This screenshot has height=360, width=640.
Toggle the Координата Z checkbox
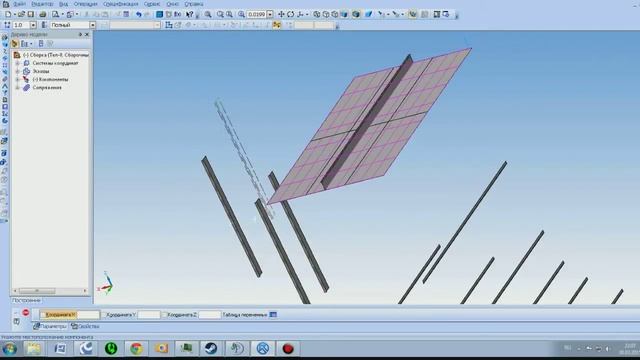164,315
